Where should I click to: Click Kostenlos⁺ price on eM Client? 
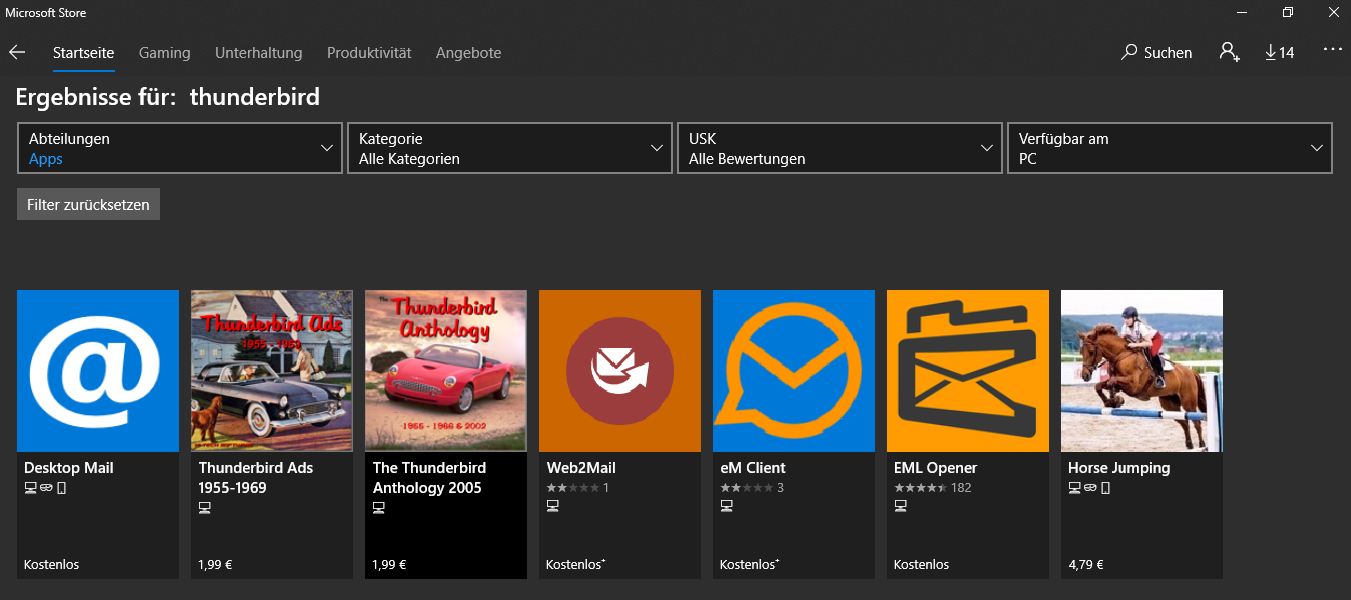tap(750, 565)
